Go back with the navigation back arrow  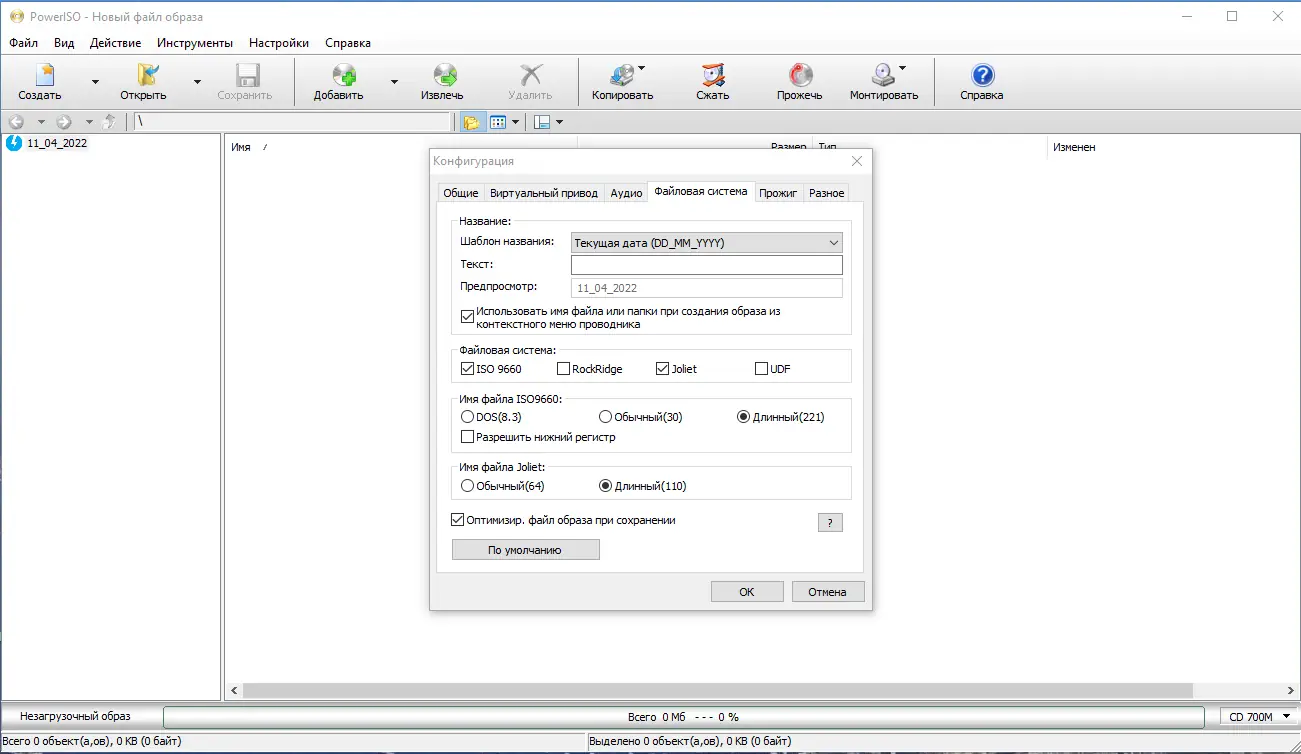pyautogui.click(x=17, y=122)
